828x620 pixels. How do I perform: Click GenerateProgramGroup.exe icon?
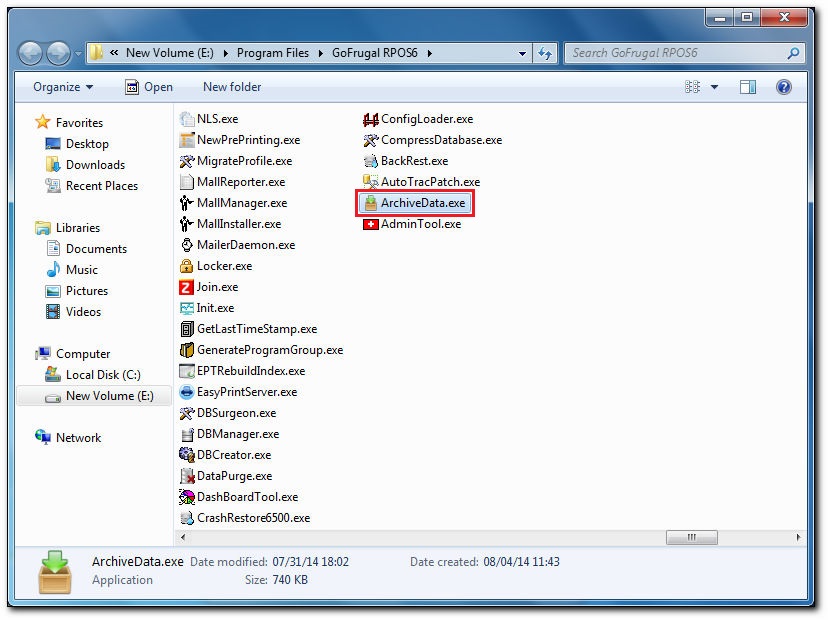(187, 350)
